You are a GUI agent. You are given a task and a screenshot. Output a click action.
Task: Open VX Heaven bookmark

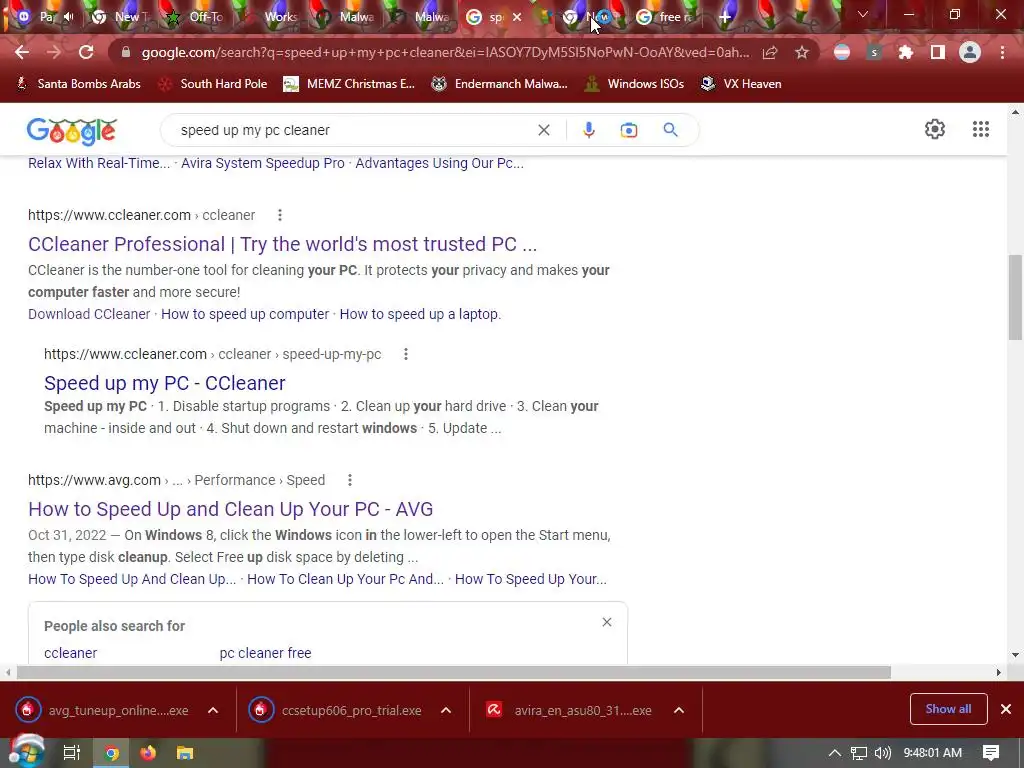(741, 84)
